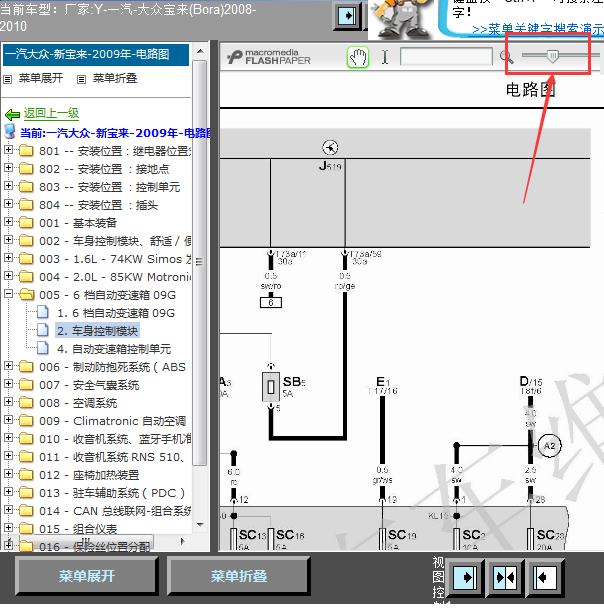Click the green back arrow icon
This screenshot has height=613, width=604.
pyautogui.click(x=13, y=115)
